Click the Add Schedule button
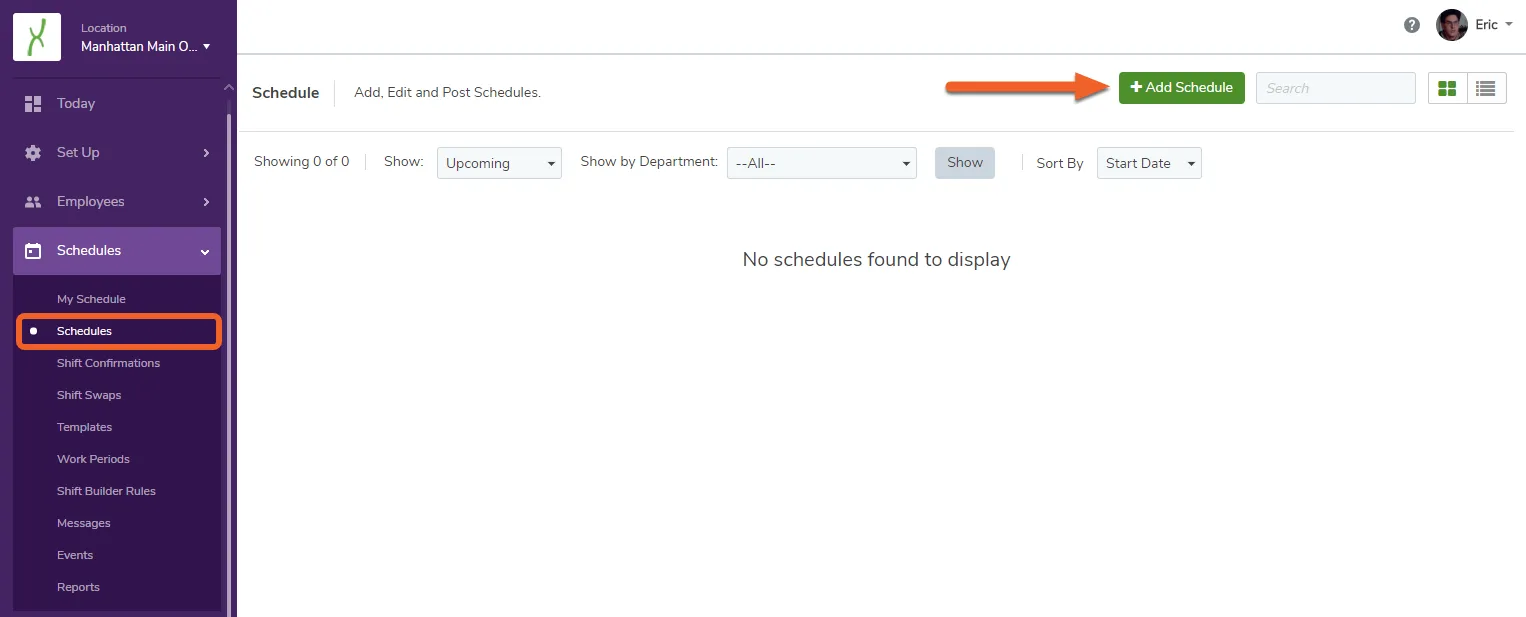The image size is (1526, 617). (x=1182, y=88)
